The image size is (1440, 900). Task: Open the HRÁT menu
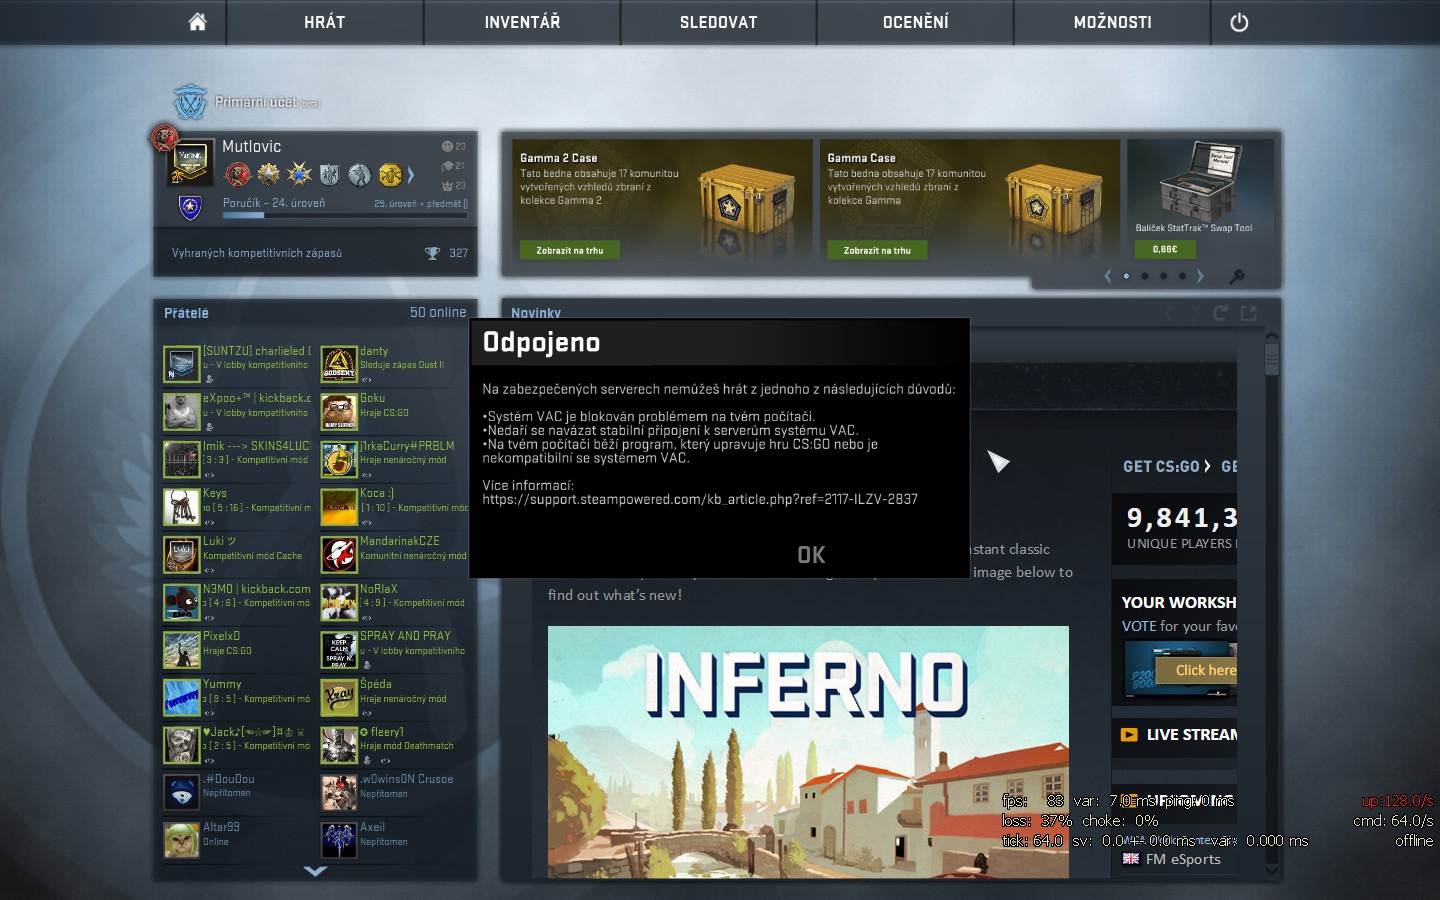click(325, 22)
